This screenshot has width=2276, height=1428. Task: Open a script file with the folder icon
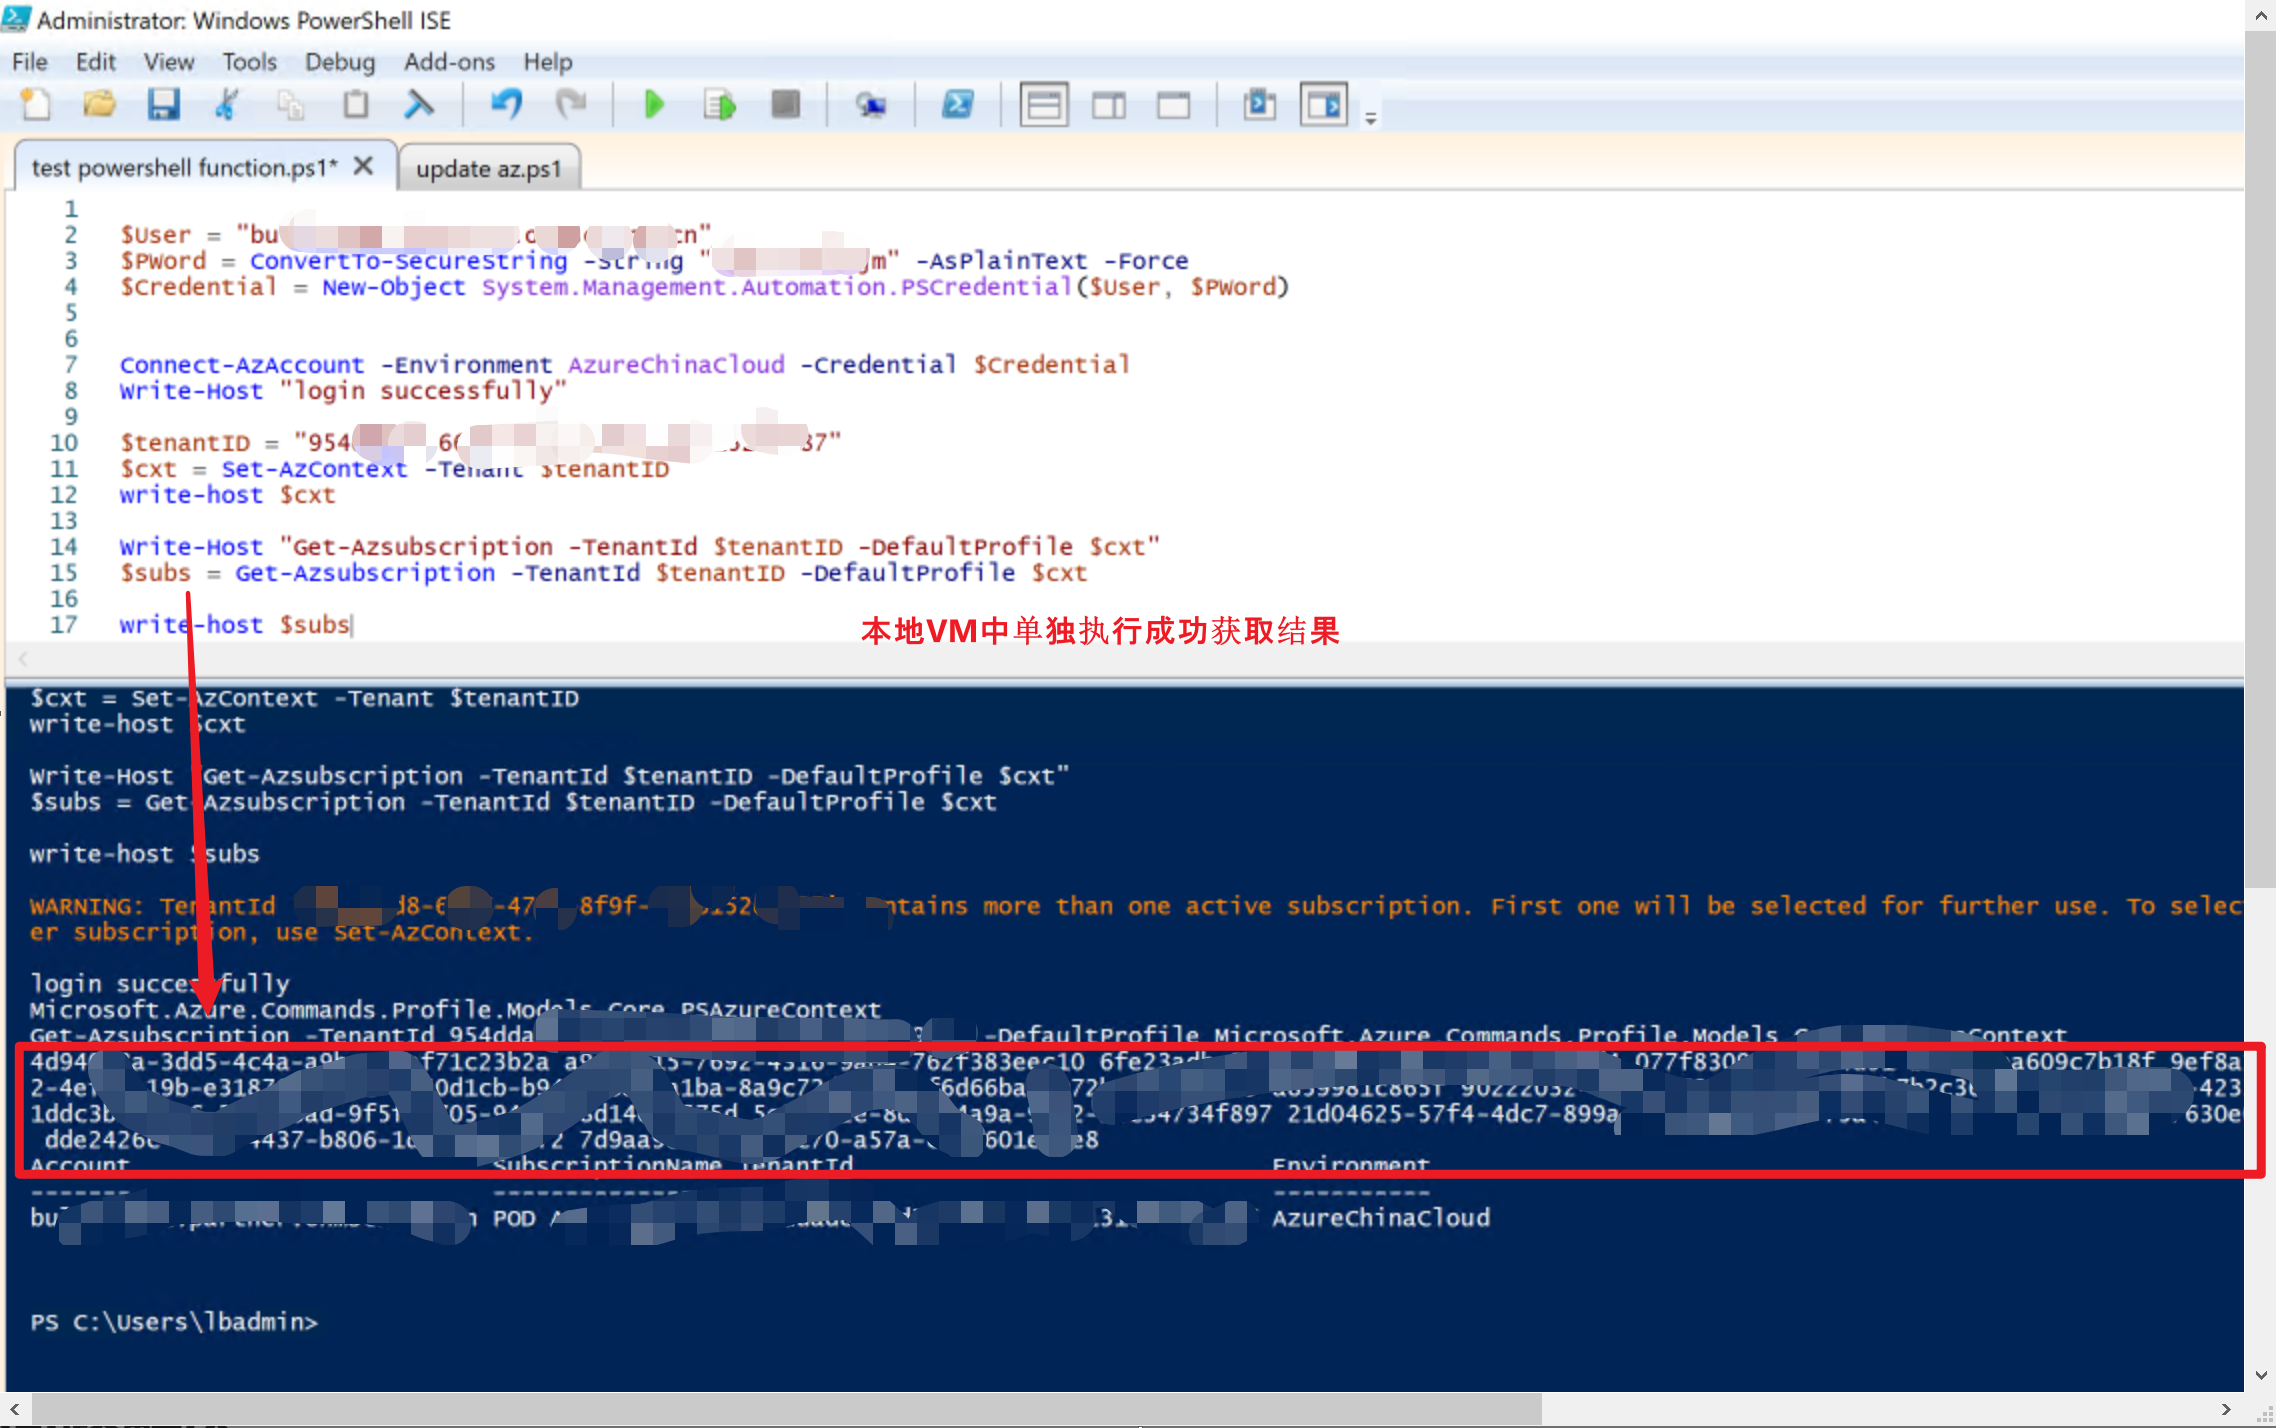point(99,104)
